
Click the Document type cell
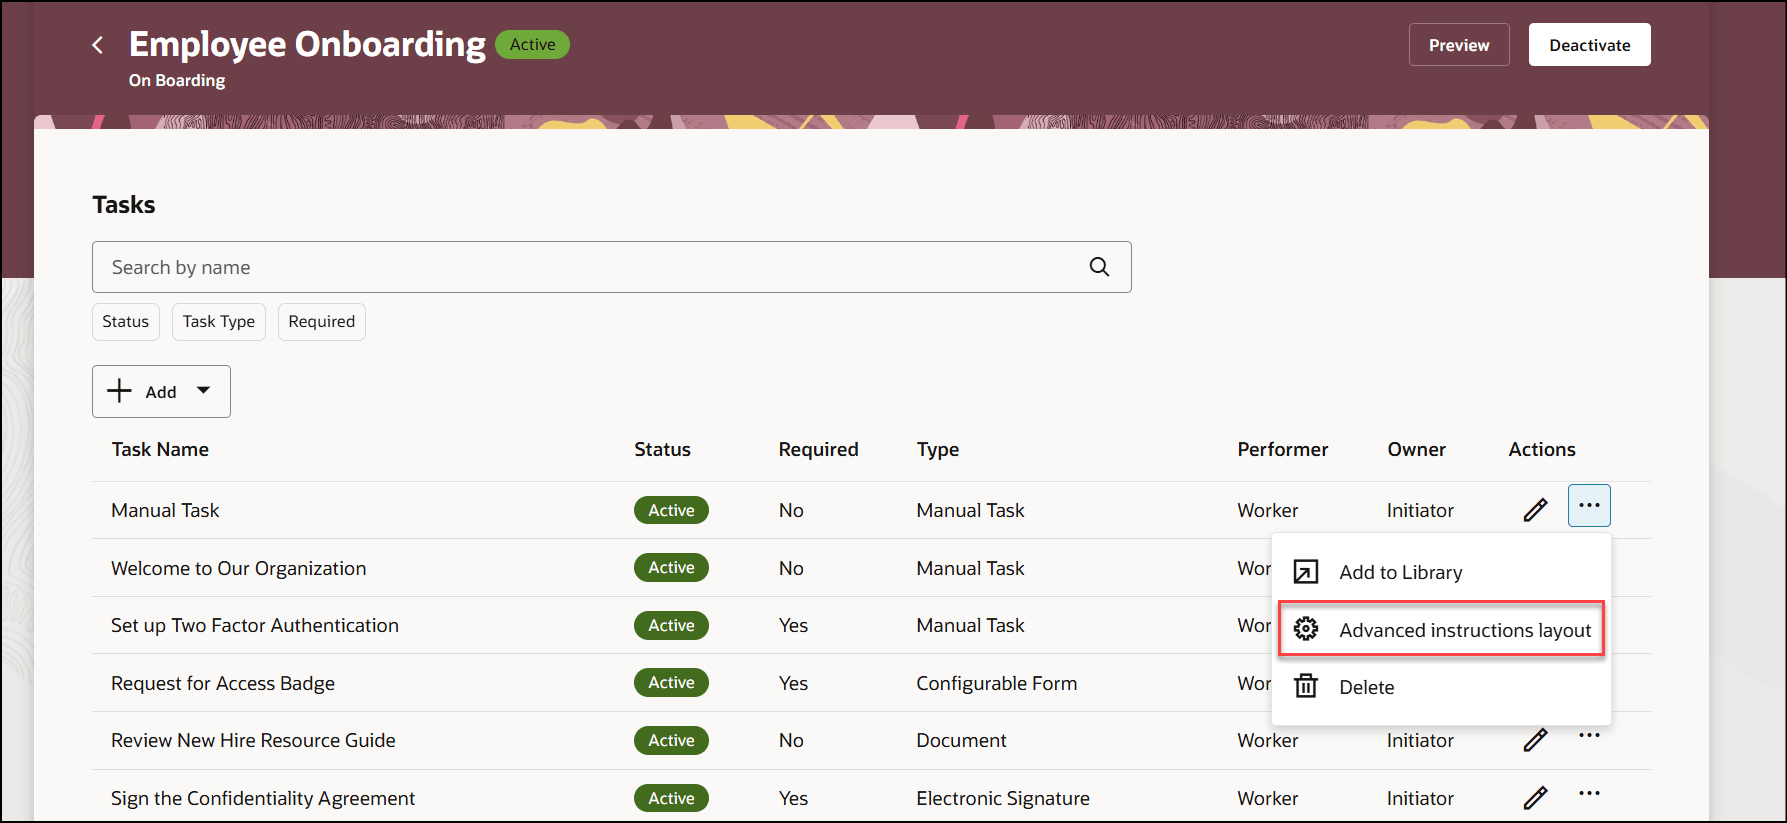[x=962, y=740]
